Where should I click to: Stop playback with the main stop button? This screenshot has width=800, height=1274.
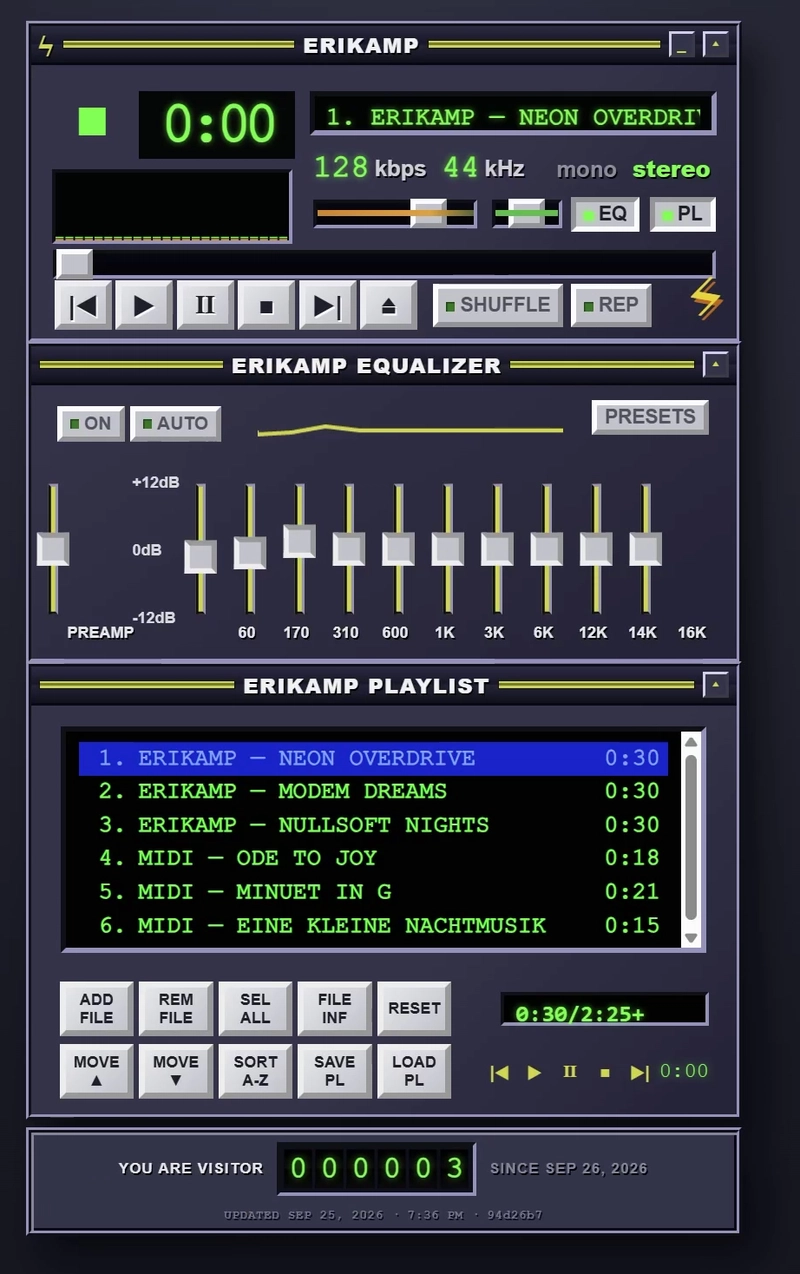pos(266,306)
